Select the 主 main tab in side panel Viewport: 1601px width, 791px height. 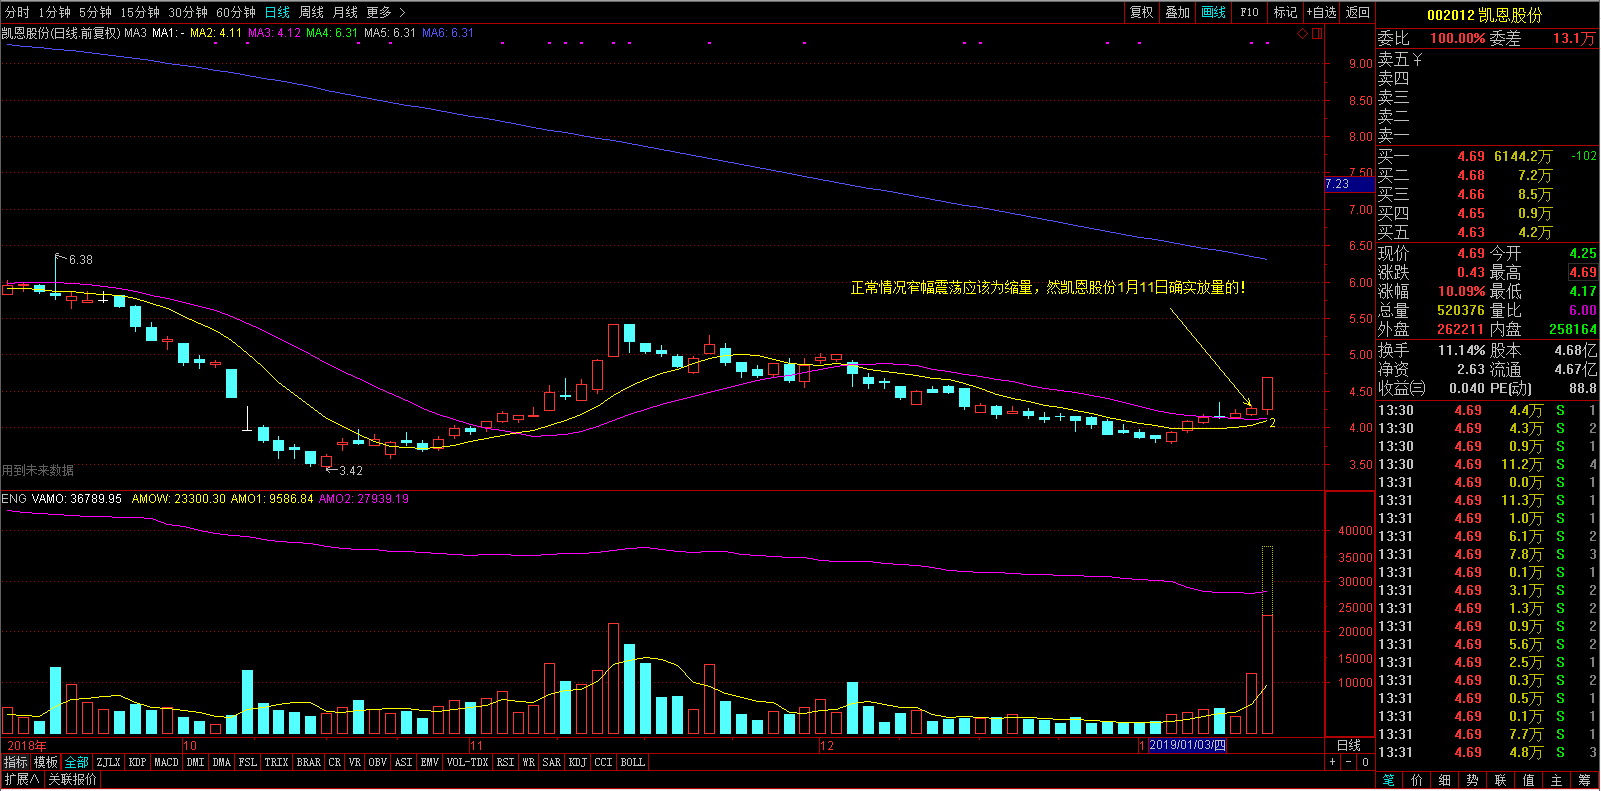[1557, 780]
